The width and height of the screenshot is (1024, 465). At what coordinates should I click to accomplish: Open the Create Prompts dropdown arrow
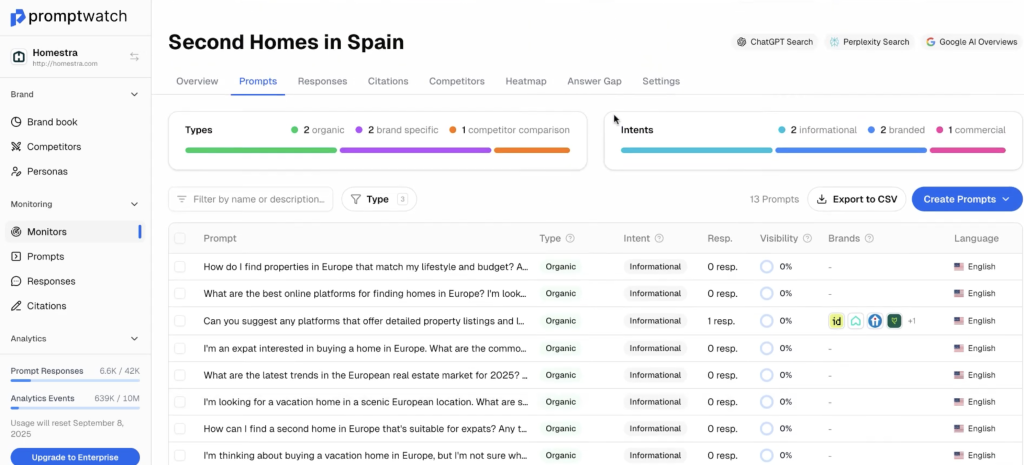pos(1006,199)
